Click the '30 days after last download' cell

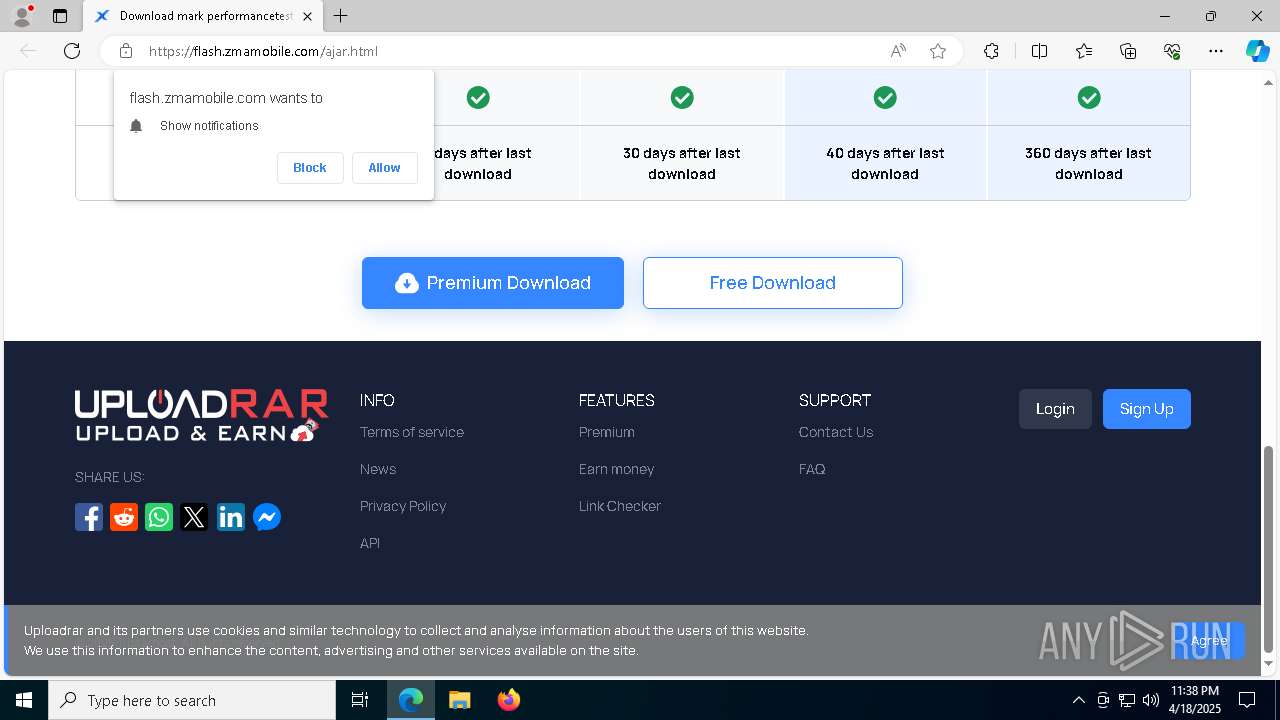click(x=682, y=163)
